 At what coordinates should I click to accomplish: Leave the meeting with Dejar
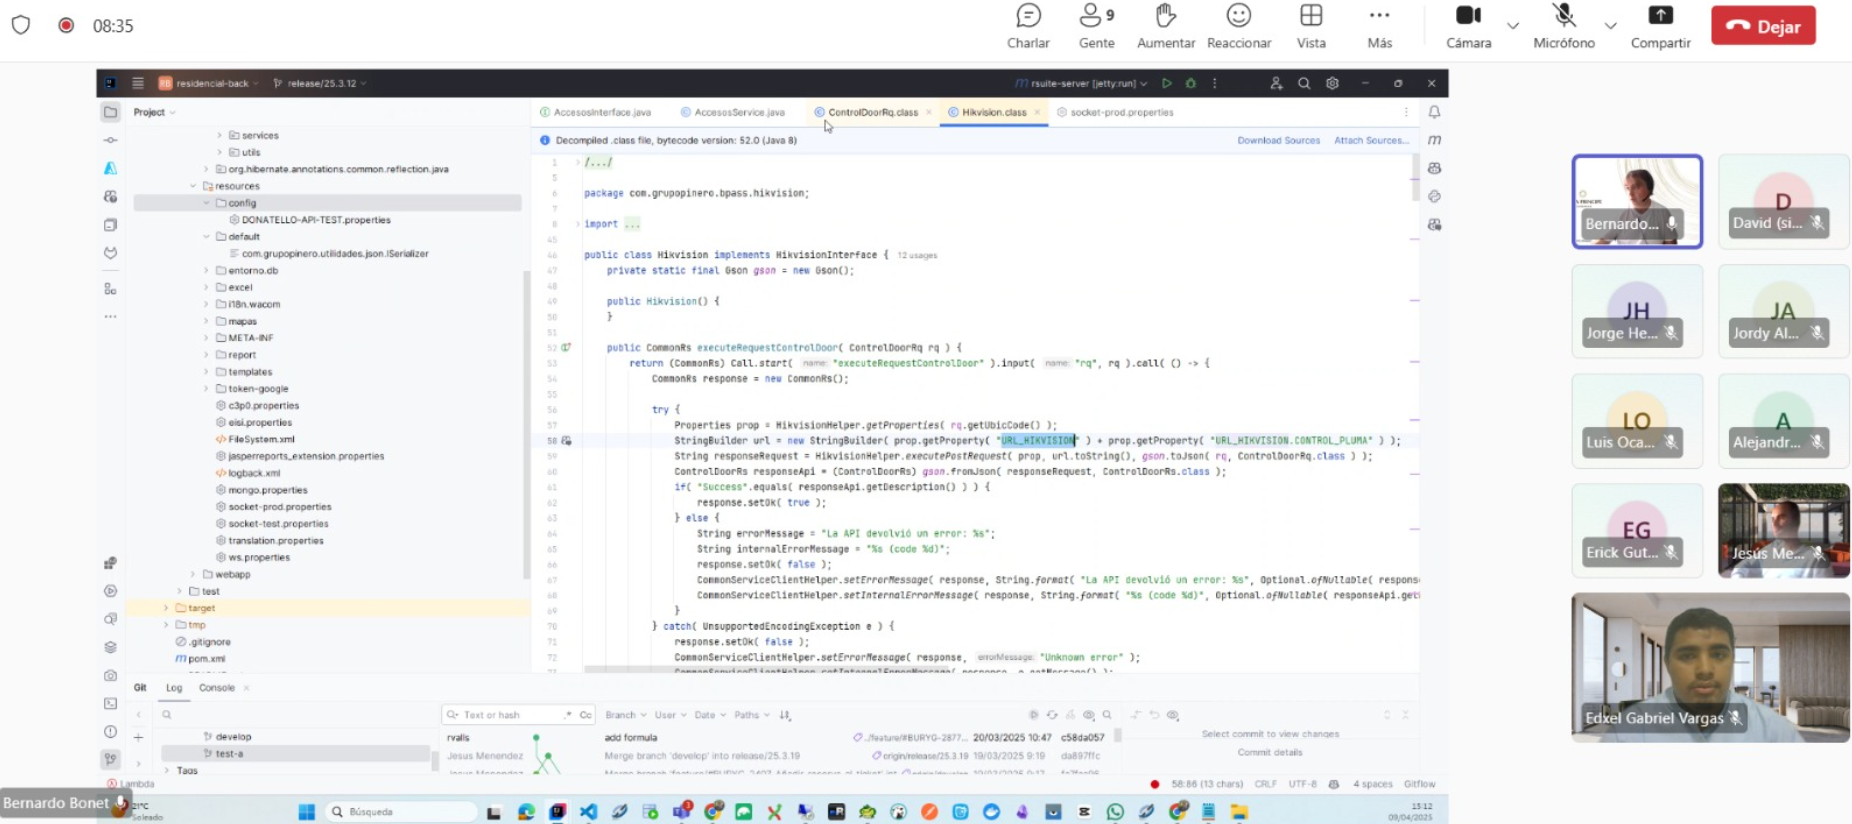pos(1763,26)
